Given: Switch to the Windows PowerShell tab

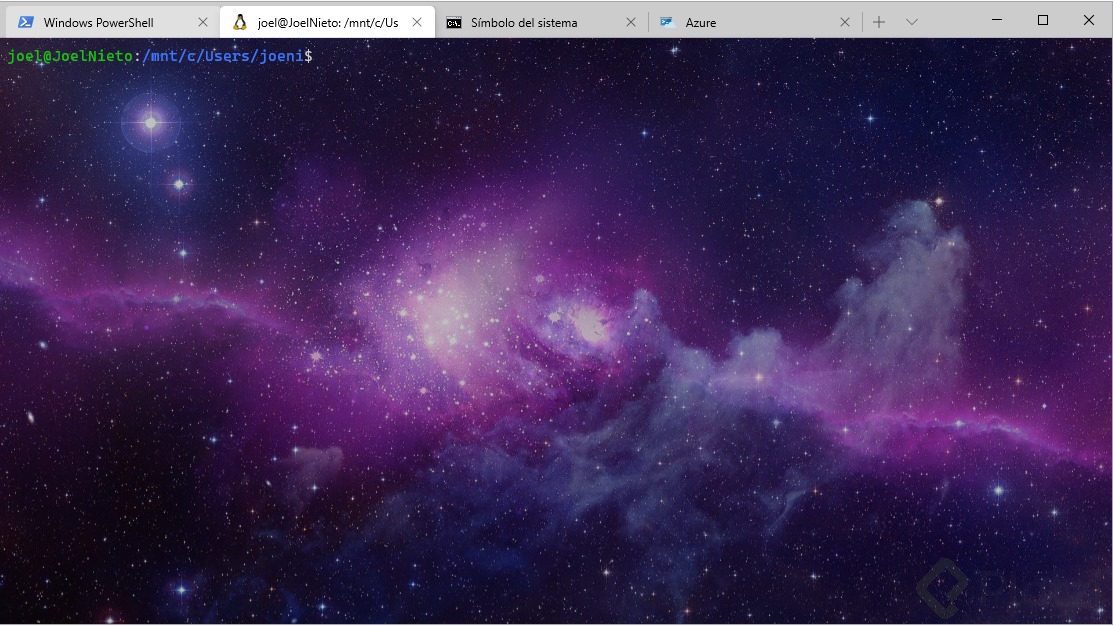Looking at the screenshot, I should point(112,22).
